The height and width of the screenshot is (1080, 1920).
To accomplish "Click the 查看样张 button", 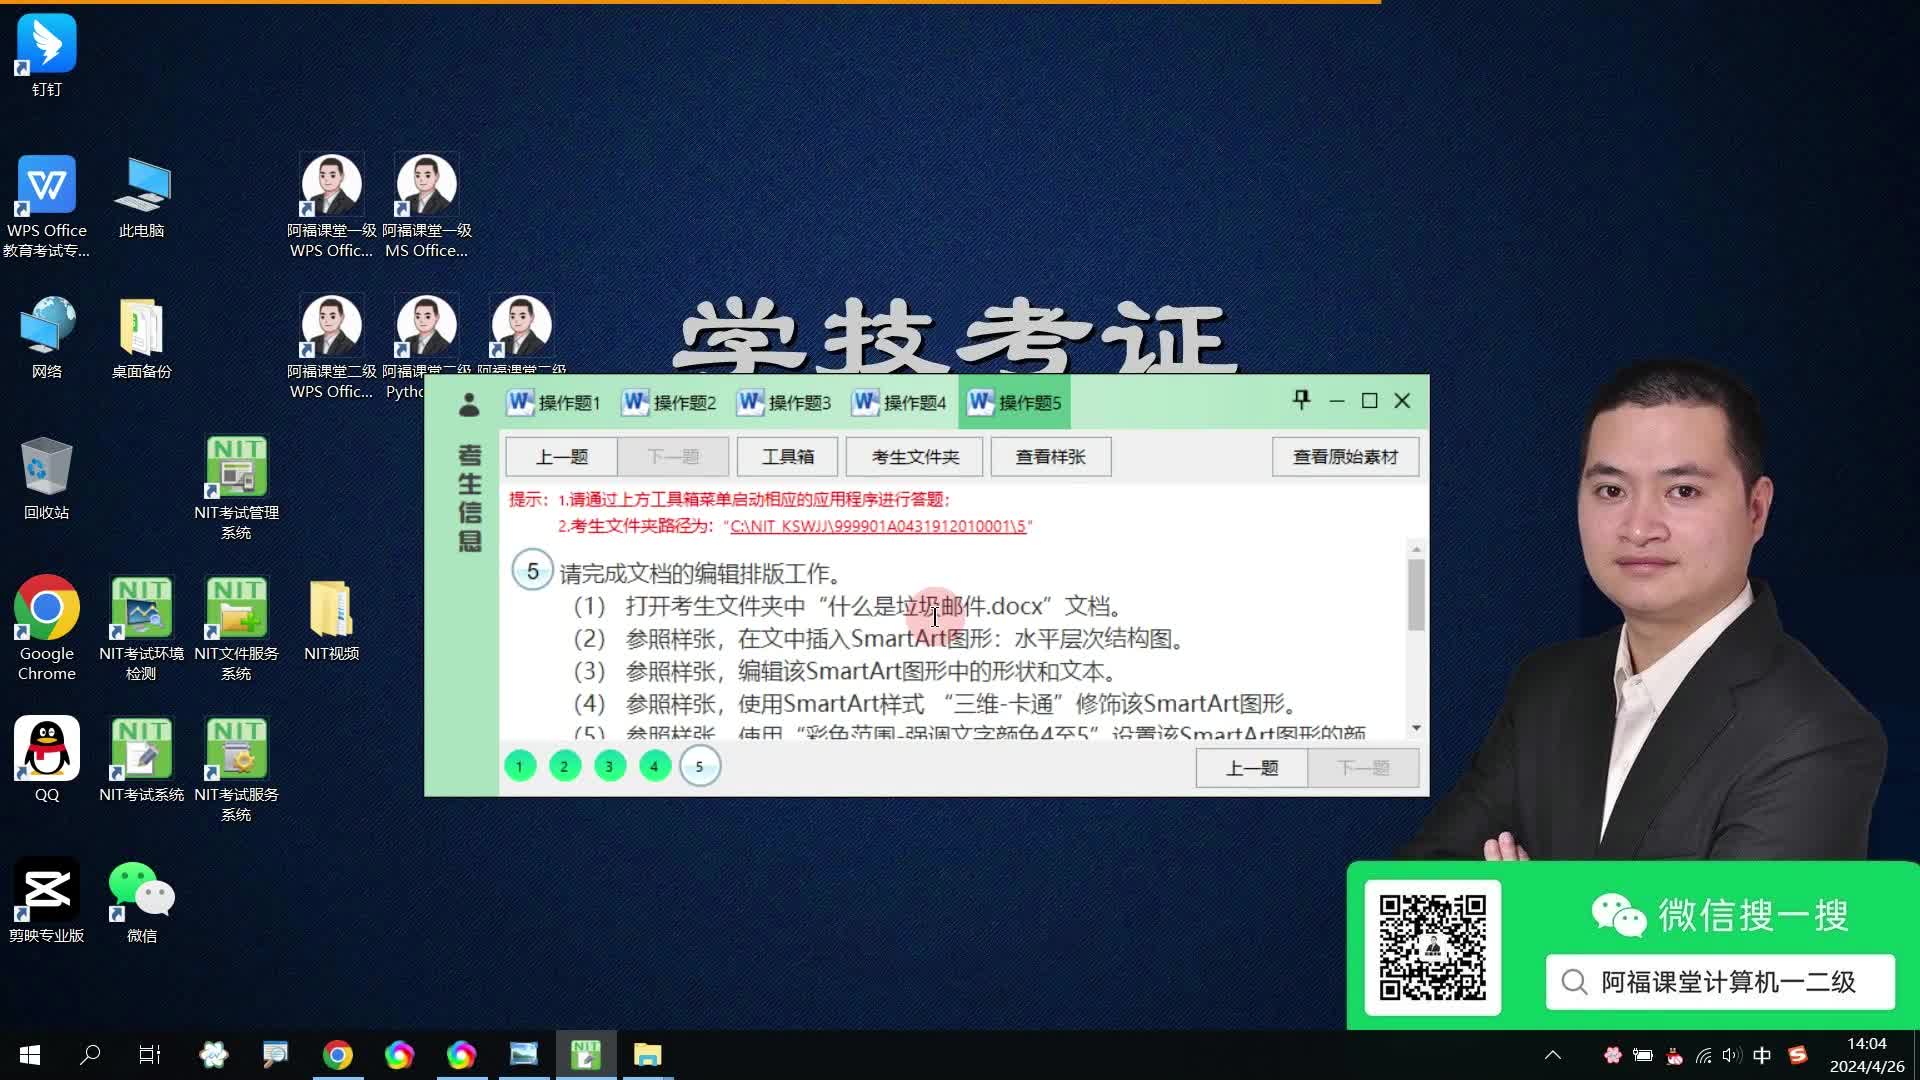I will point(1050,457).
